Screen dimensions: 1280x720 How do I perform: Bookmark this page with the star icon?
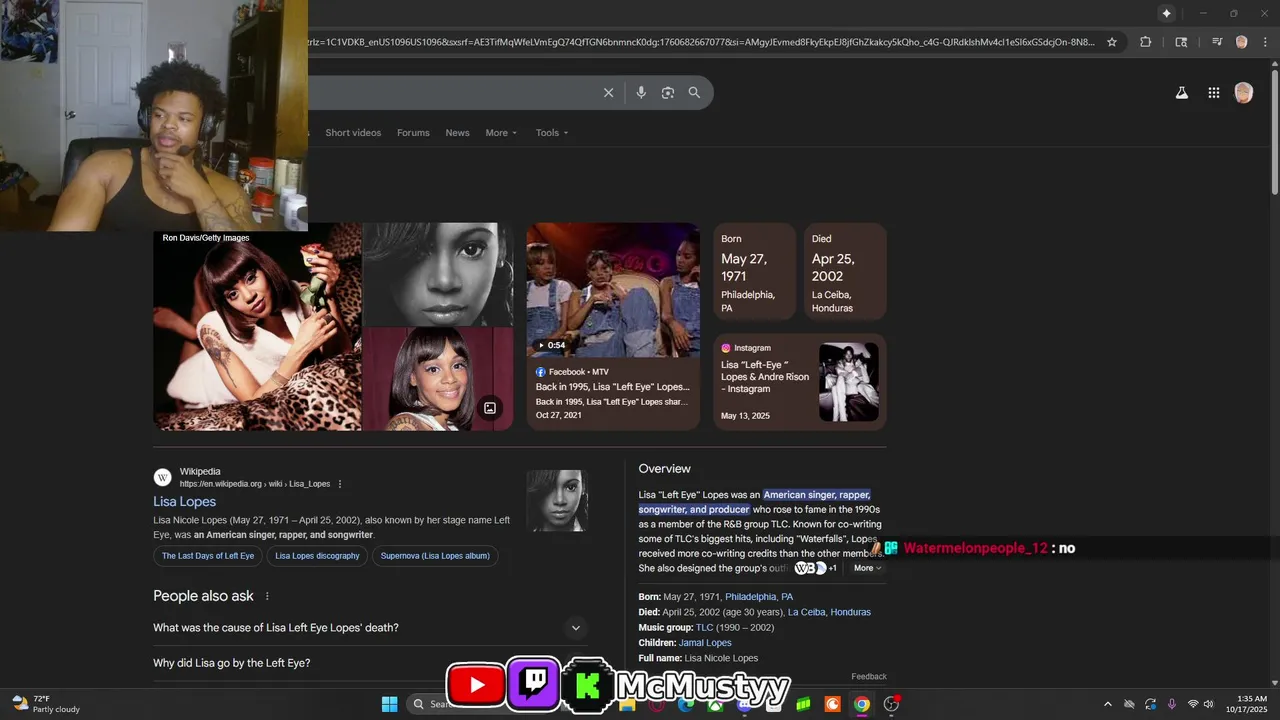[1111, 42]
